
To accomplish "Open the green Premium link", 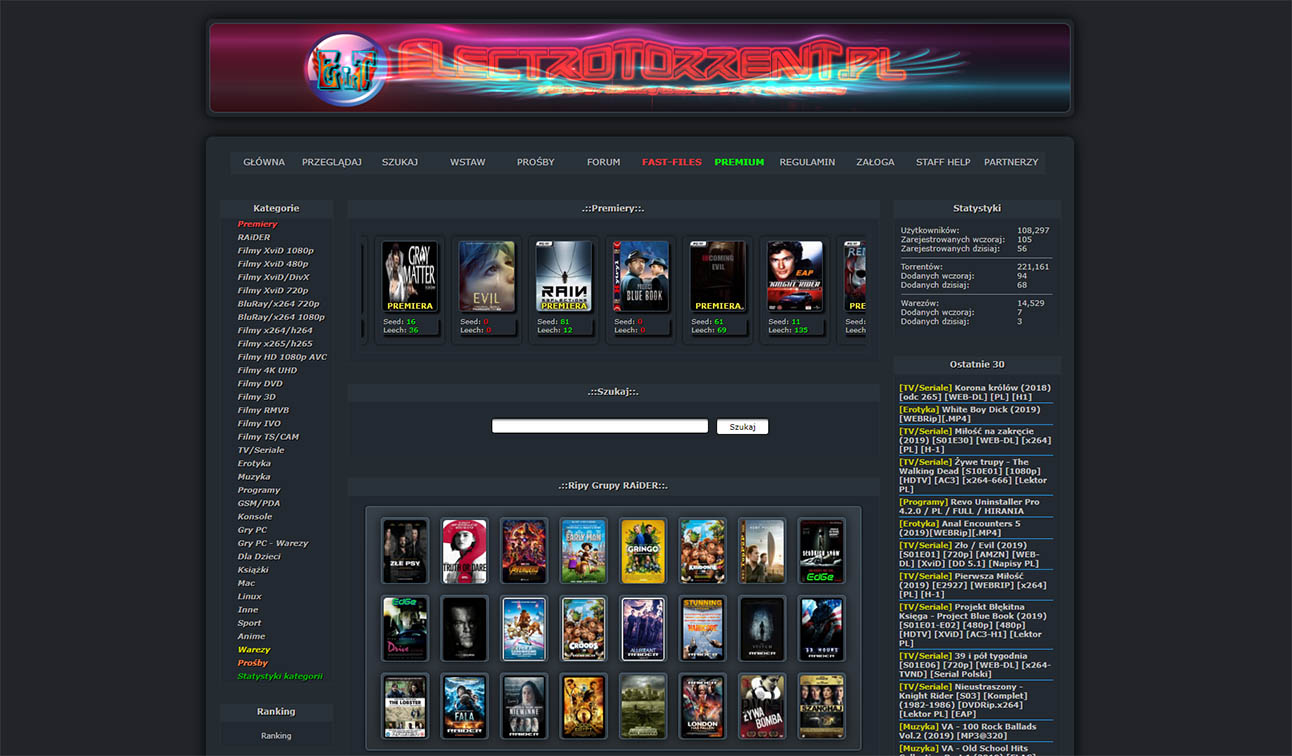I will (739, 162).
